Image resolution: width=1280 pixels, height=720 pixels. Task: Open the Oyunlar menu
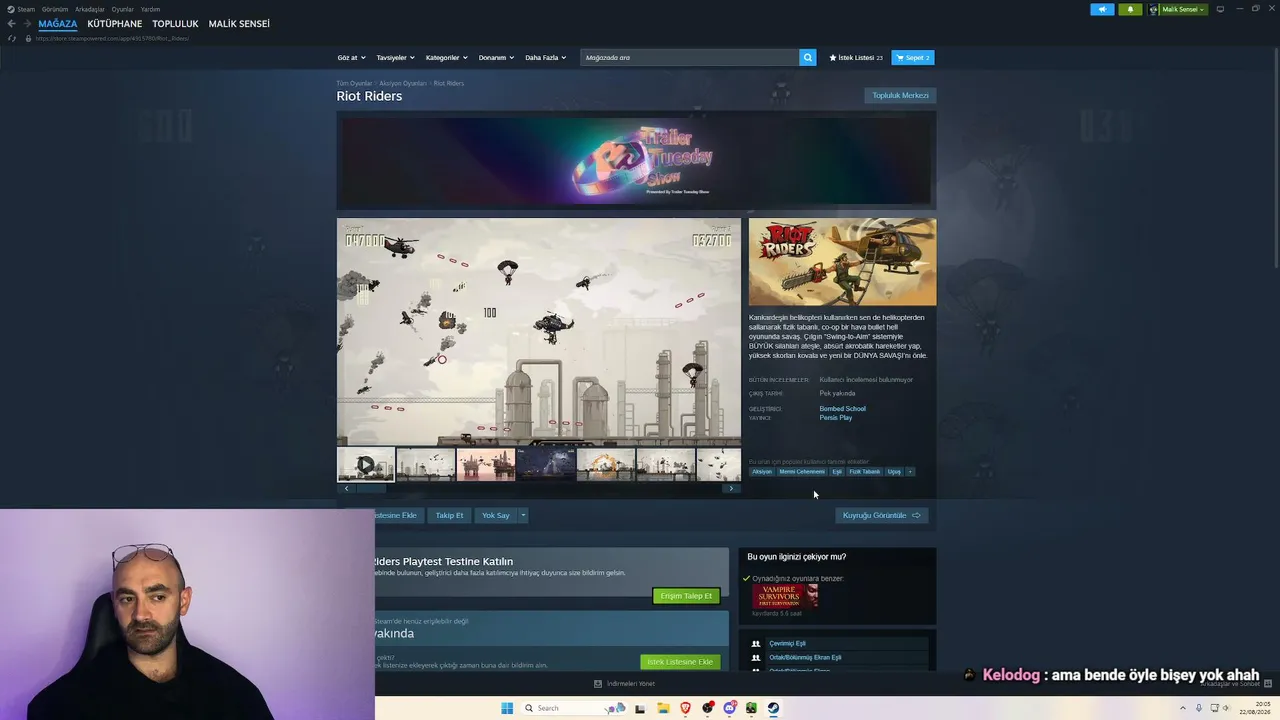pyautogui.click(x=123, y=9)
